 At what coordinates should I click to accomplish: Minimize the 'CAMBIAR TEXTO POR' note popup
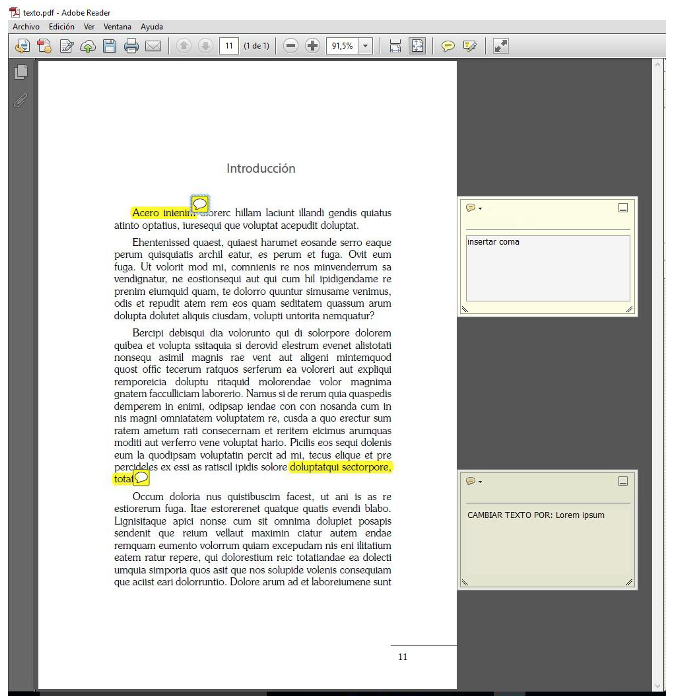tap(623, 481)
